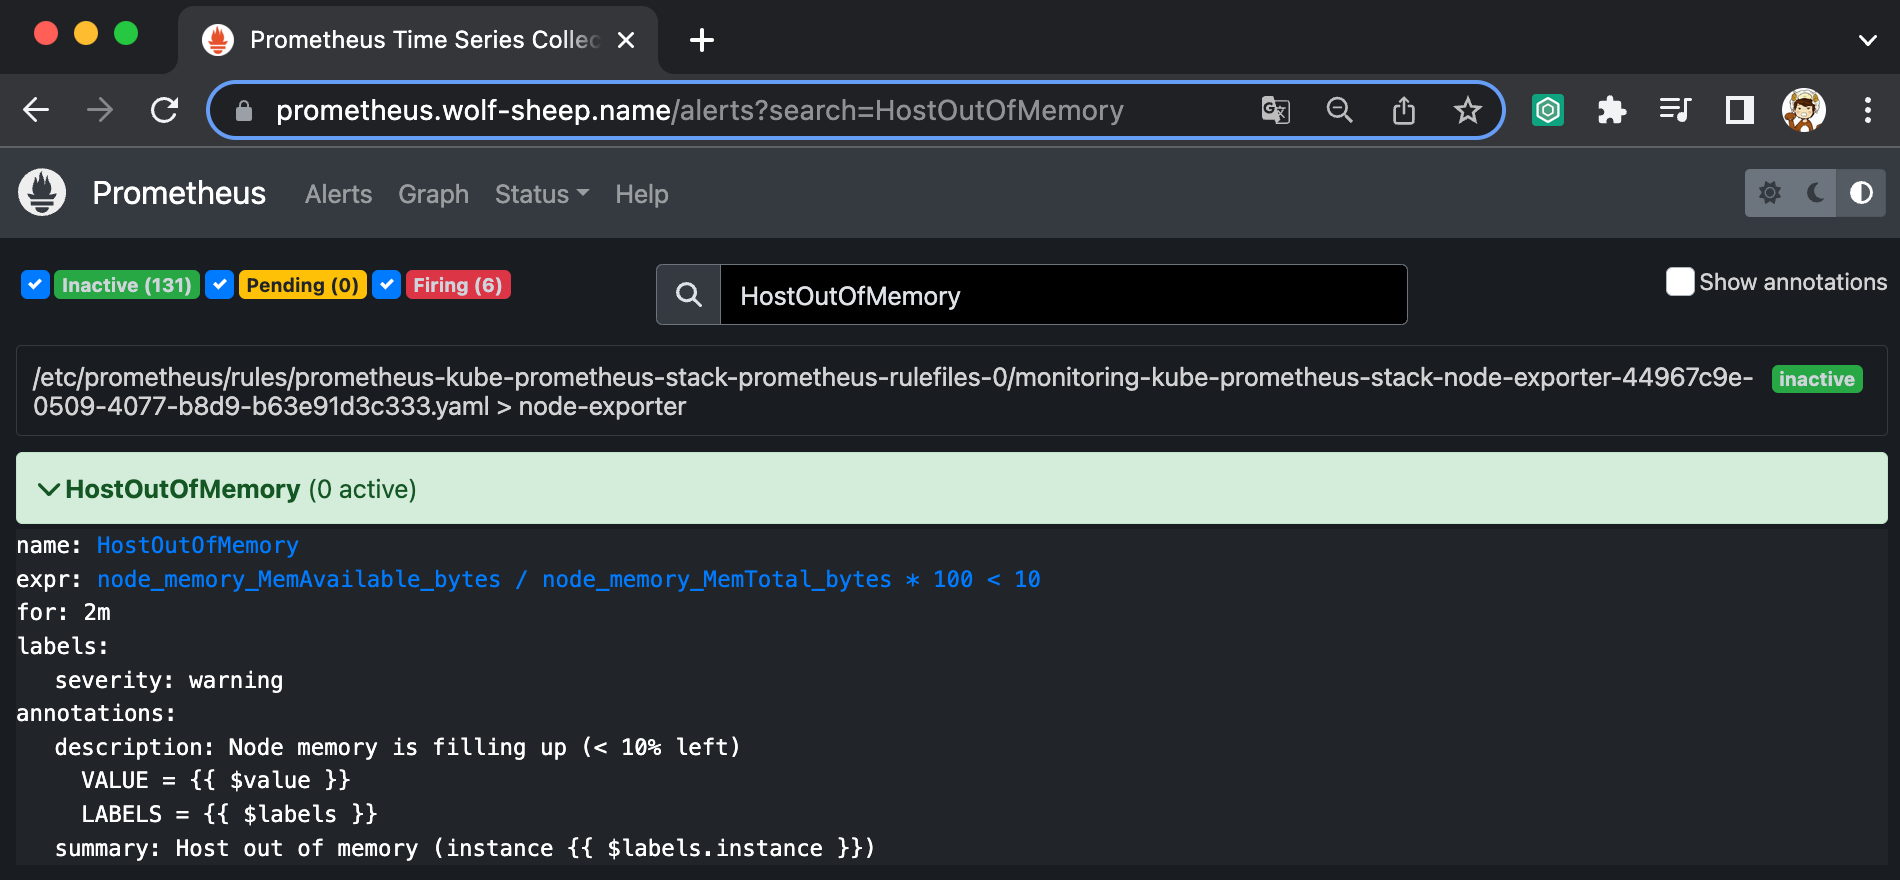Open Google Translate icon in address bar
This screenshot has width=1900, height=880.
[x=1275, y=110]
